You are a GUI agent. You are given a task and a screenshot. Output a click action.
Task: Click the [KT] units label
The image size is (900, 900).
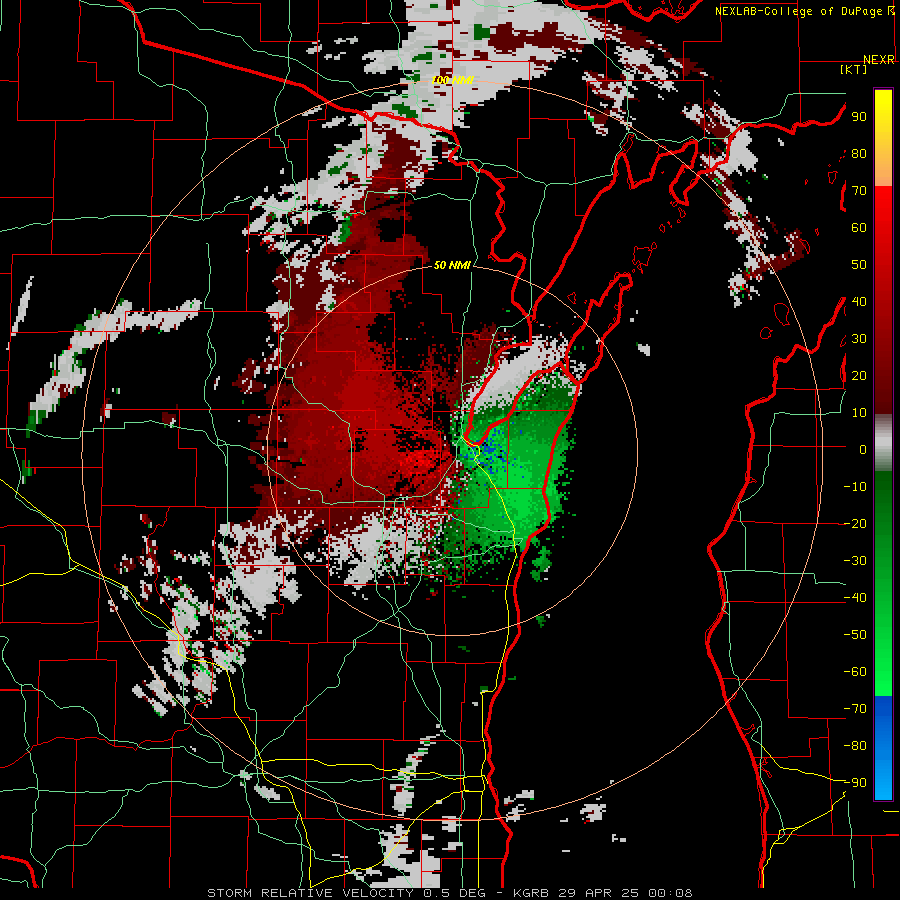pos(854,69)
